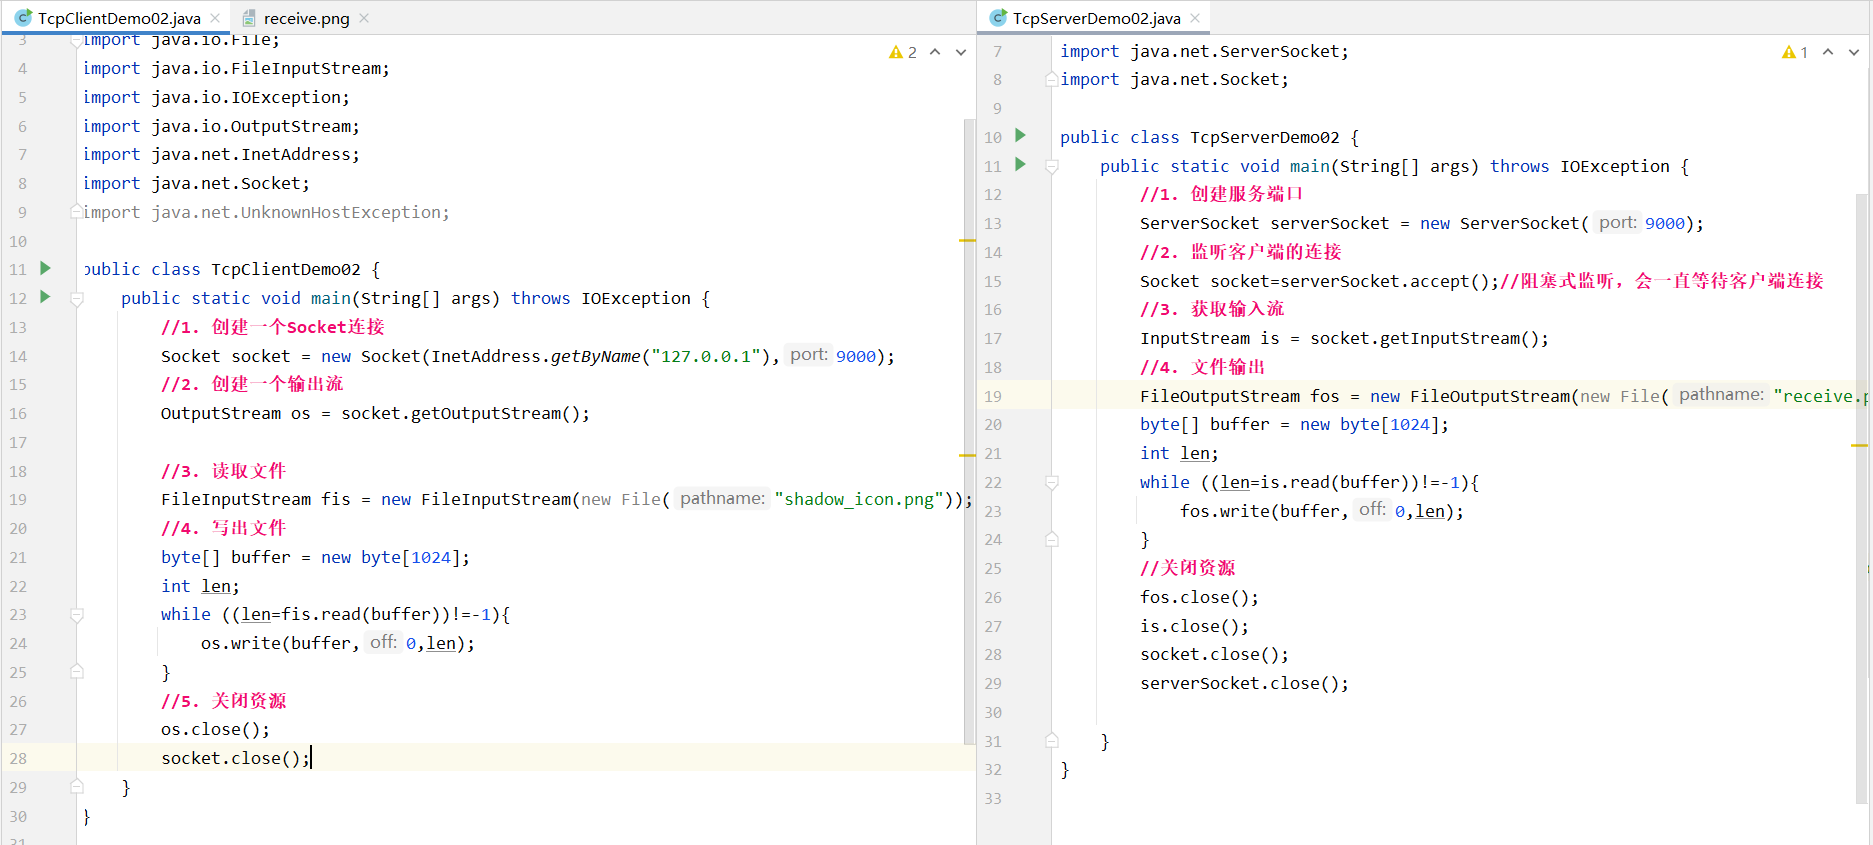
Task: Run server main method gutter arrow on line 11
Action: (1020, 164)
